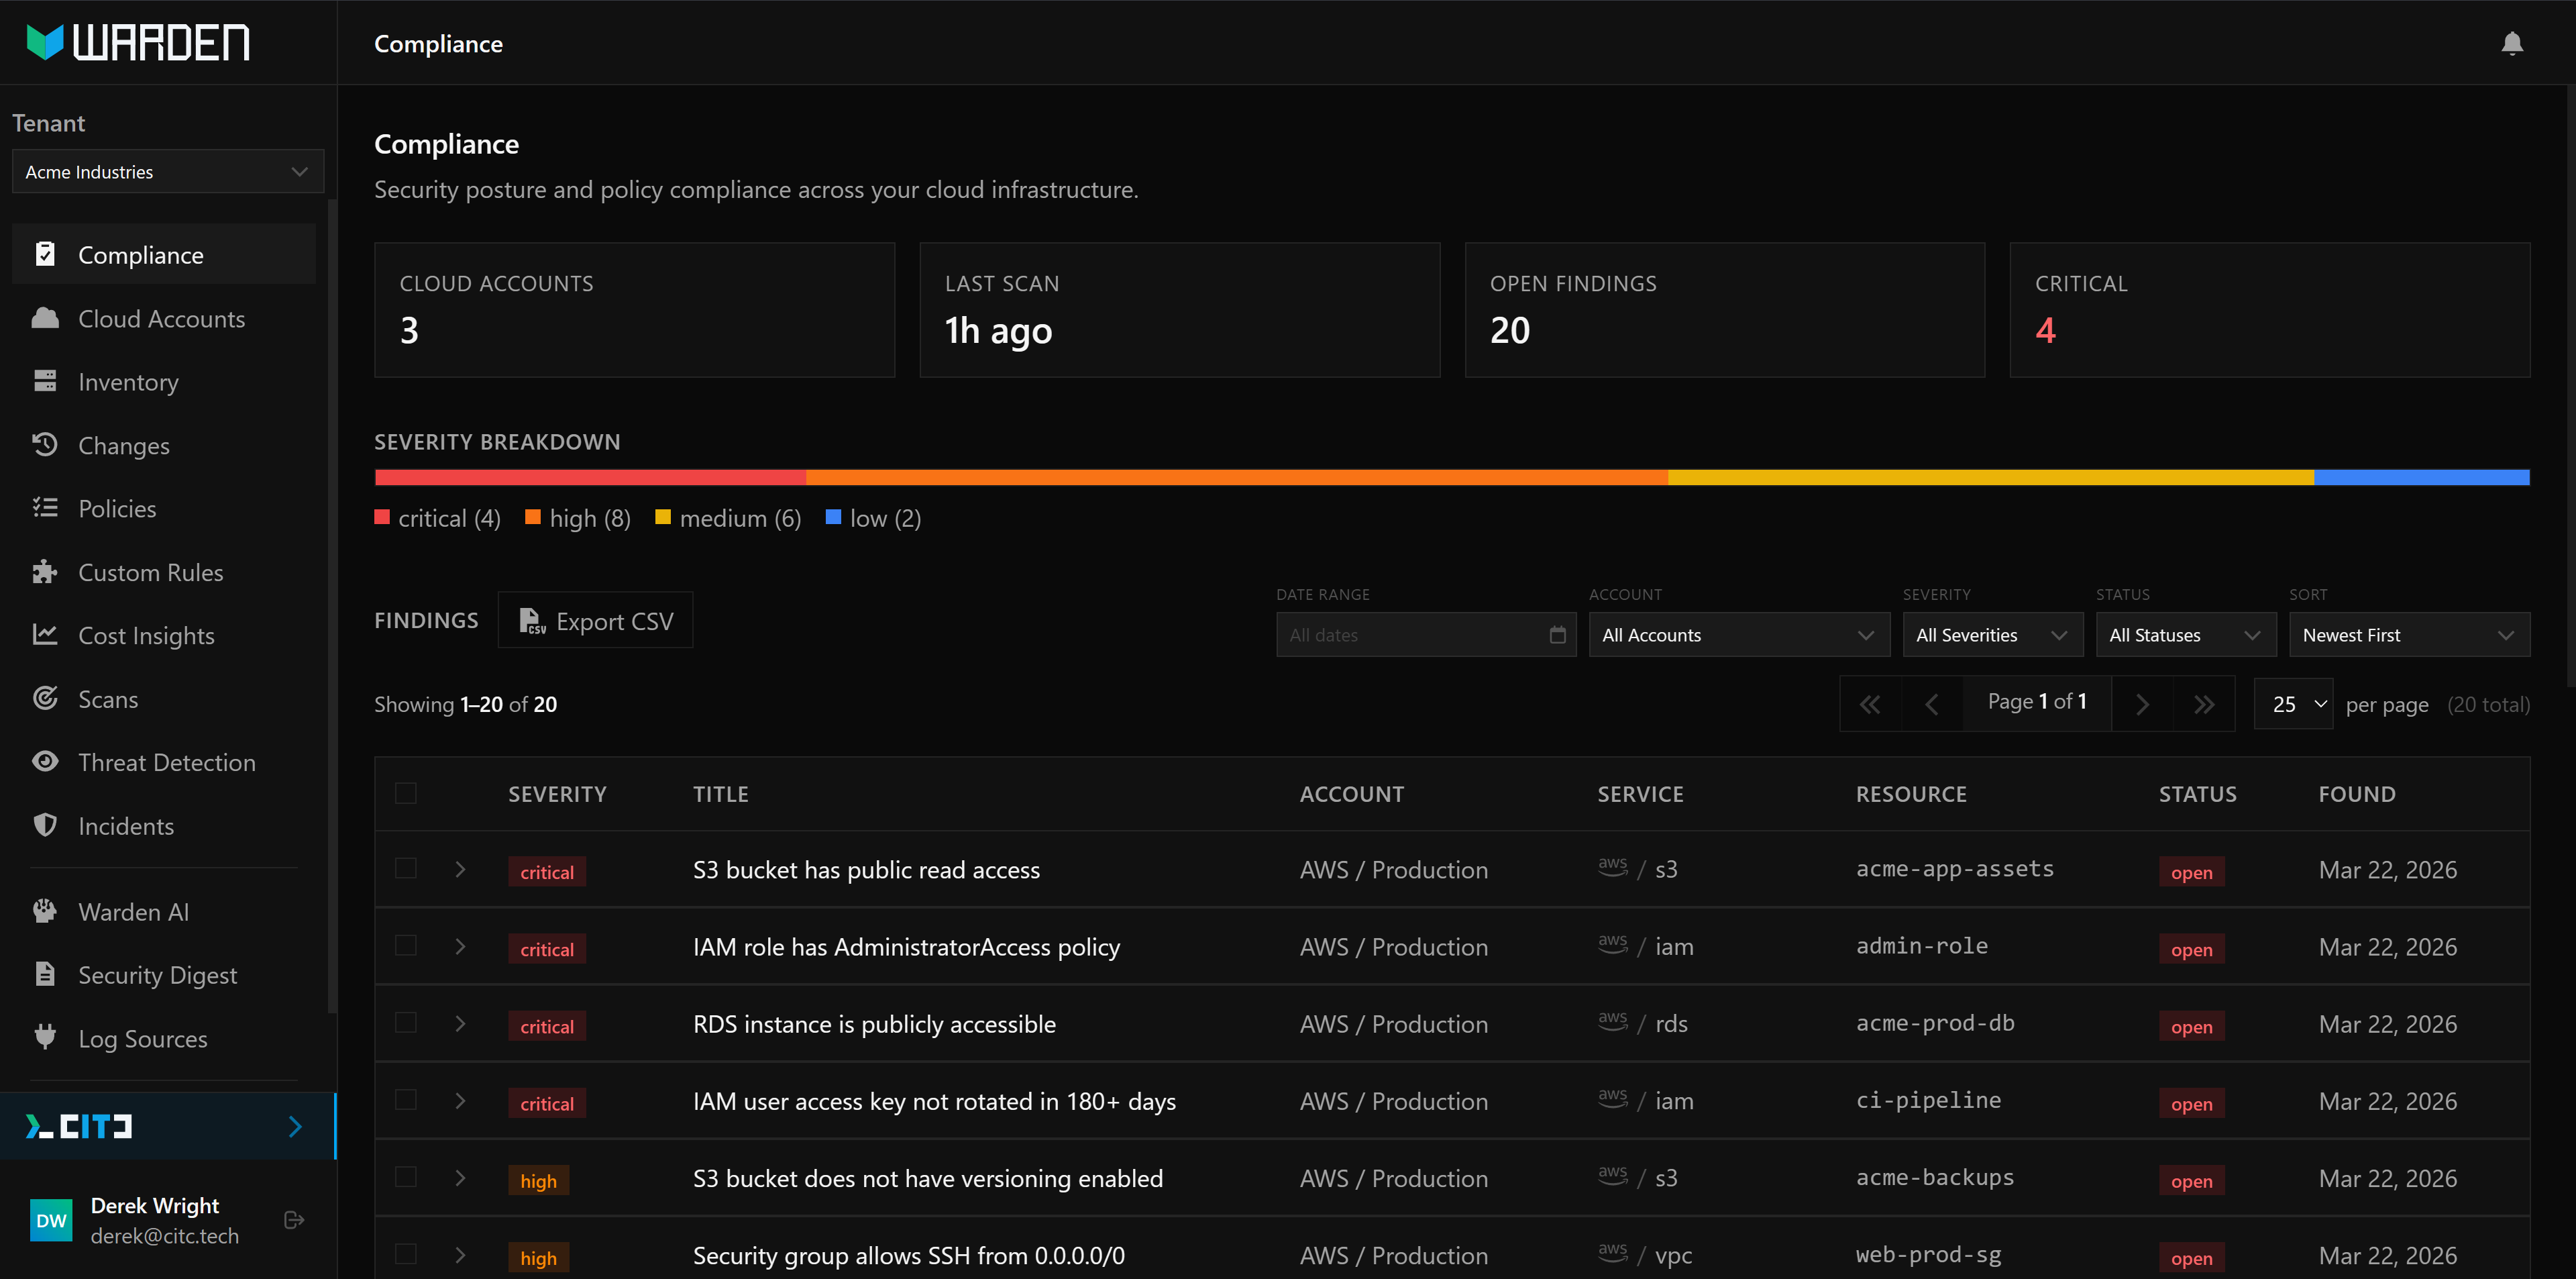Click the Threat Detection eye icon
This screenshot has height=1279, width=2576.
click(x=46, y=761)
